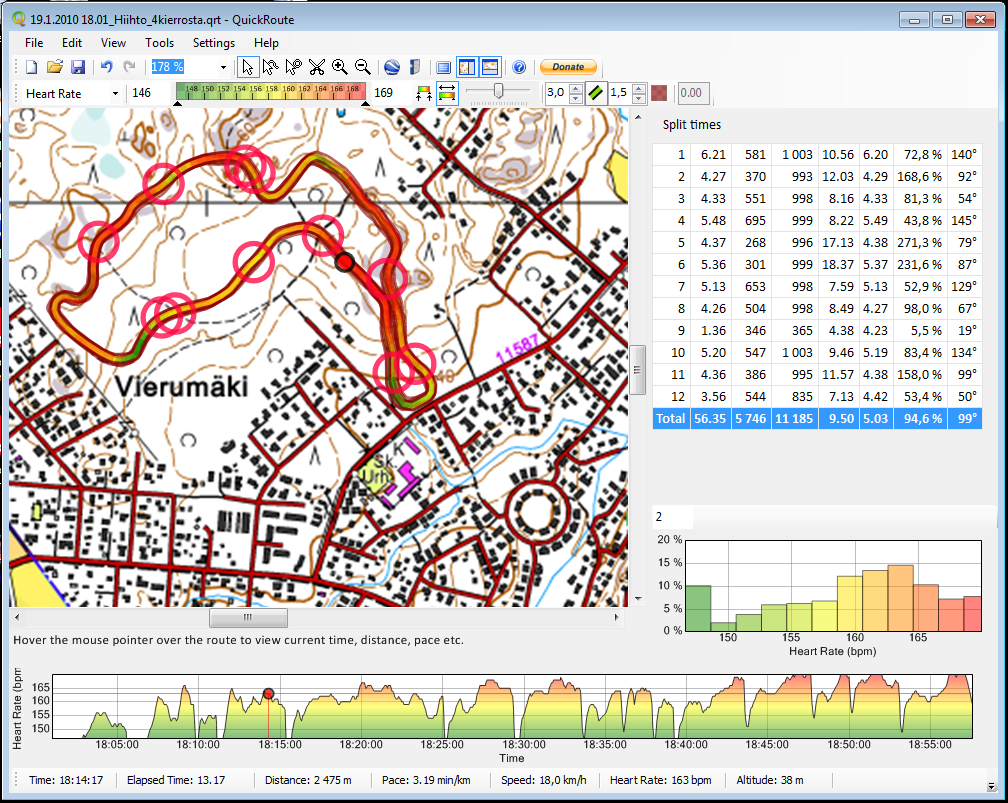The height and width of the screenshot is (803, 1008).
Task: Select the zoom in magnifier
Action: [339, 67]
